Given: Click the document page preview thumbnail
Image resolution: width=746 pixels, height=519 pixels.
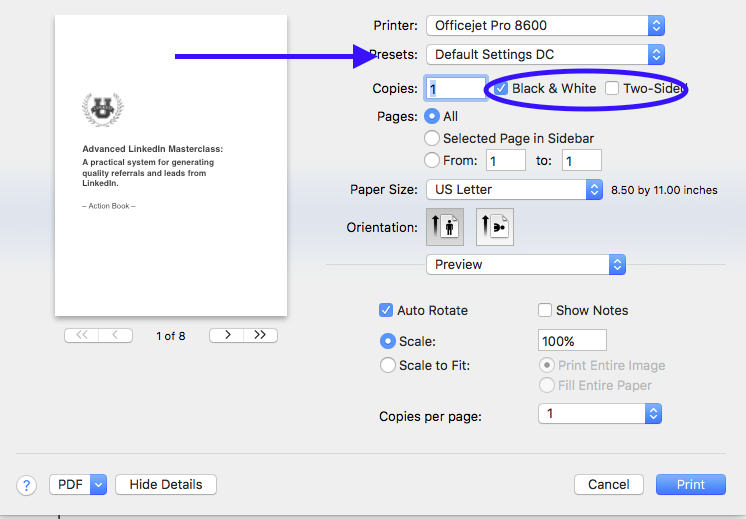Looking at the screenshot, I should (171, 166).
